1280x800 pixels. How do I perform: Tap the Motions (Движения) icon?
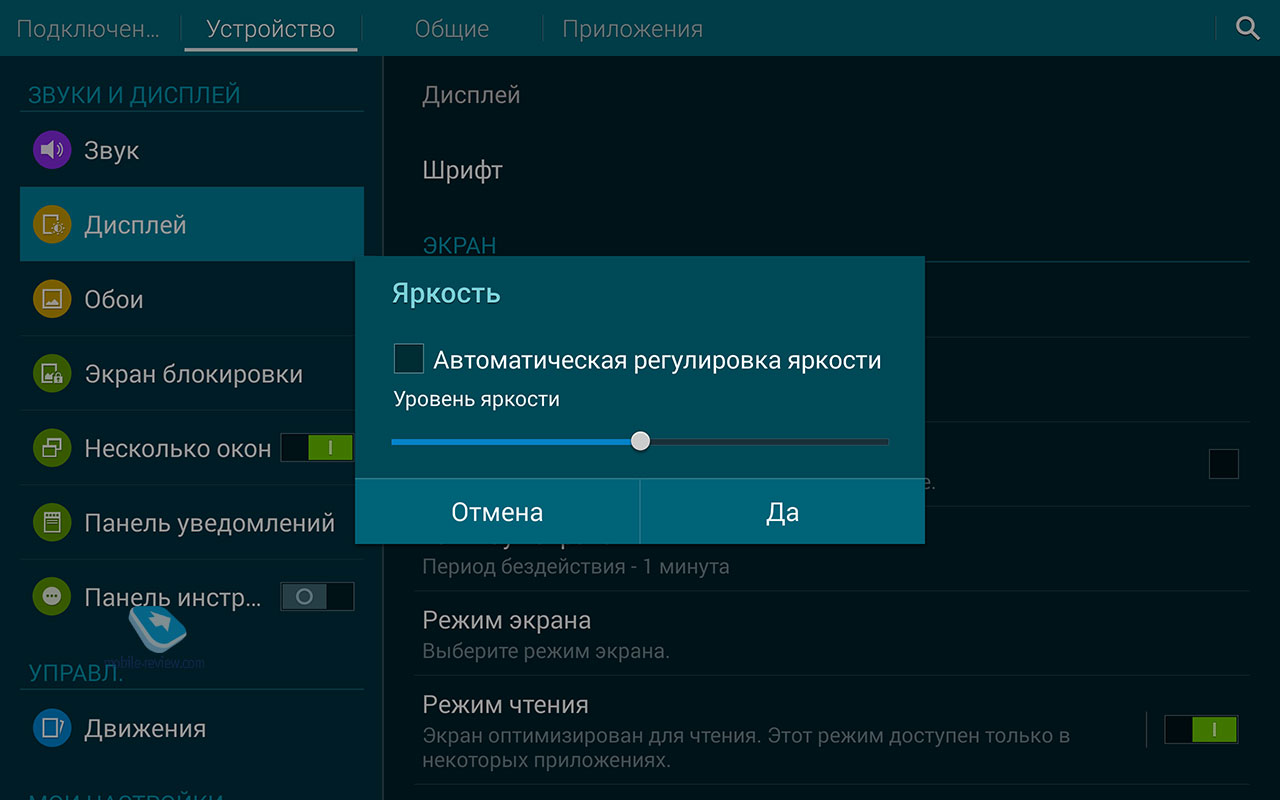[52, 728]
